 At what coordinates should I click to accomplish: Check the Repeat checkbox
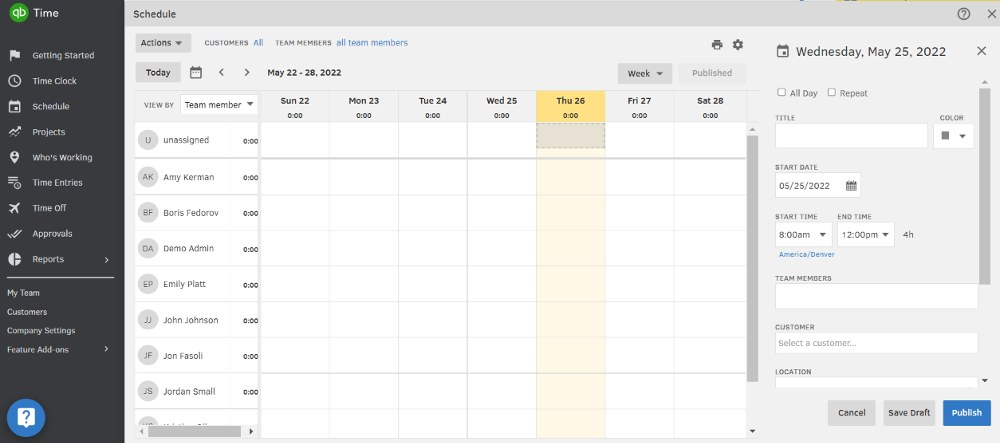(832, 93)
